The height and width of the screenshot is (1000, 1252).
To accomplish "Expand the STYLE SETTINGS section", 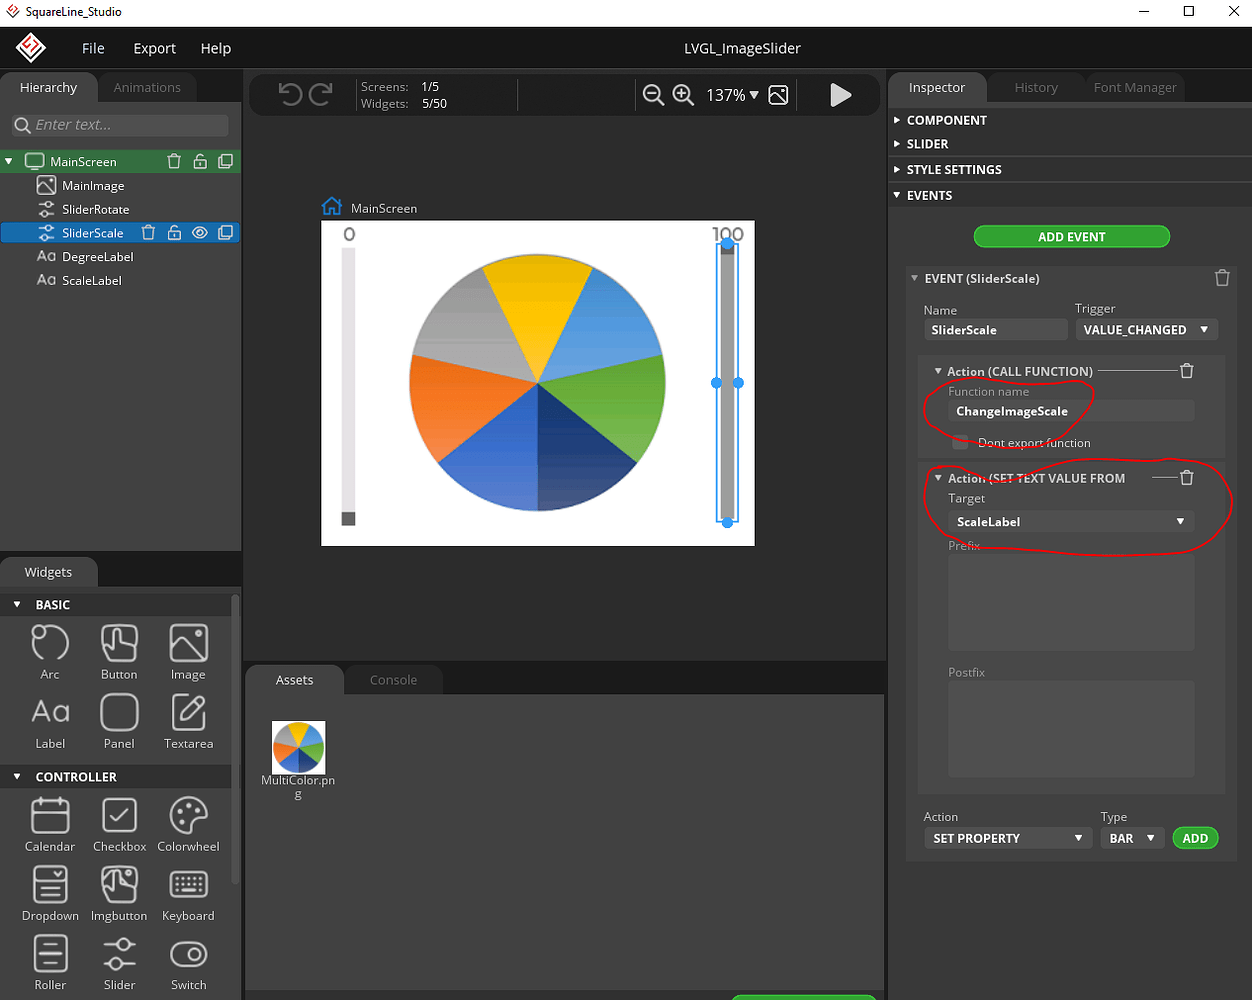I will tap(954, 170).
